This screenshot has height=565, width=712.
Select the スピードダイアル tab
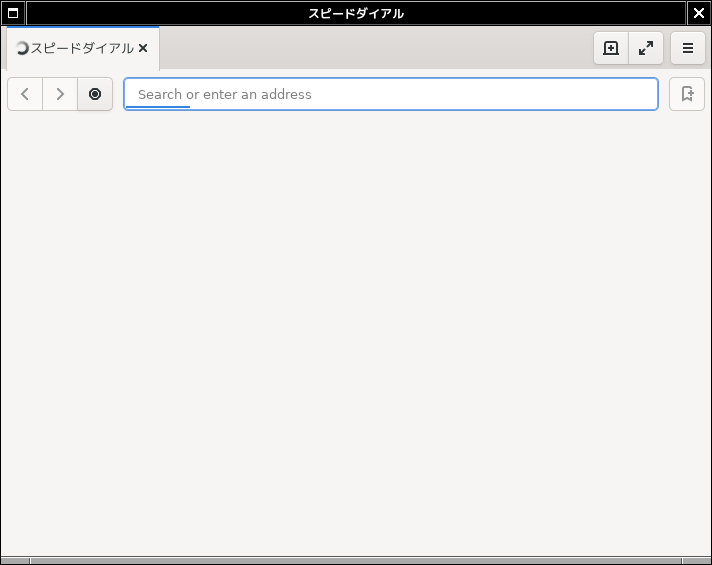(83, 48)
